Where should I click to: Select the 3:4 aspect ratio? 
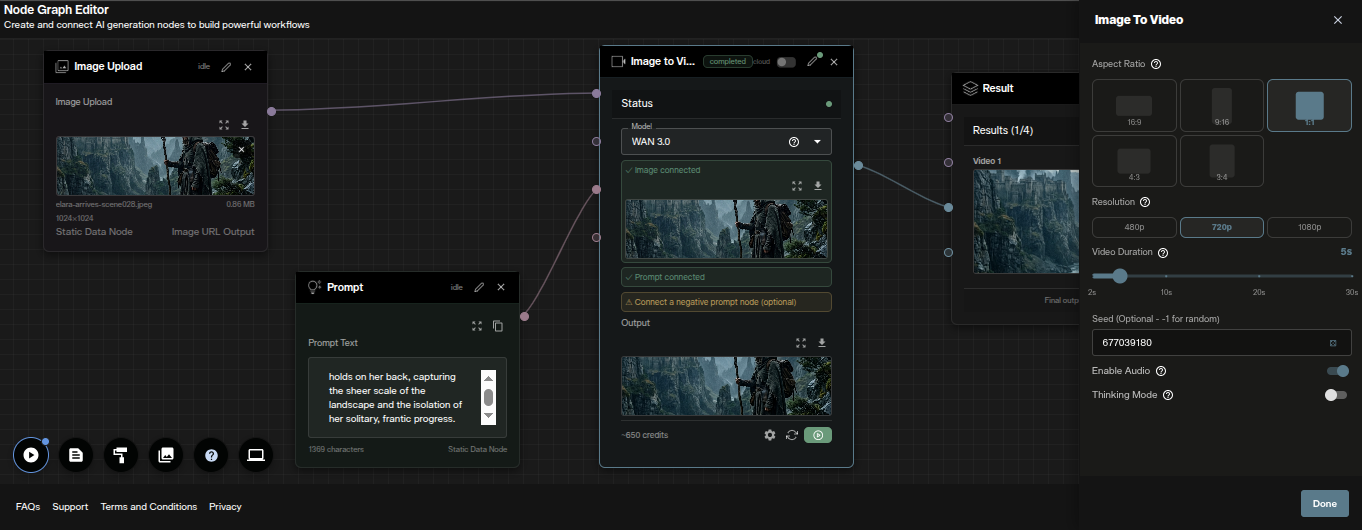[x=1221, y=161]
